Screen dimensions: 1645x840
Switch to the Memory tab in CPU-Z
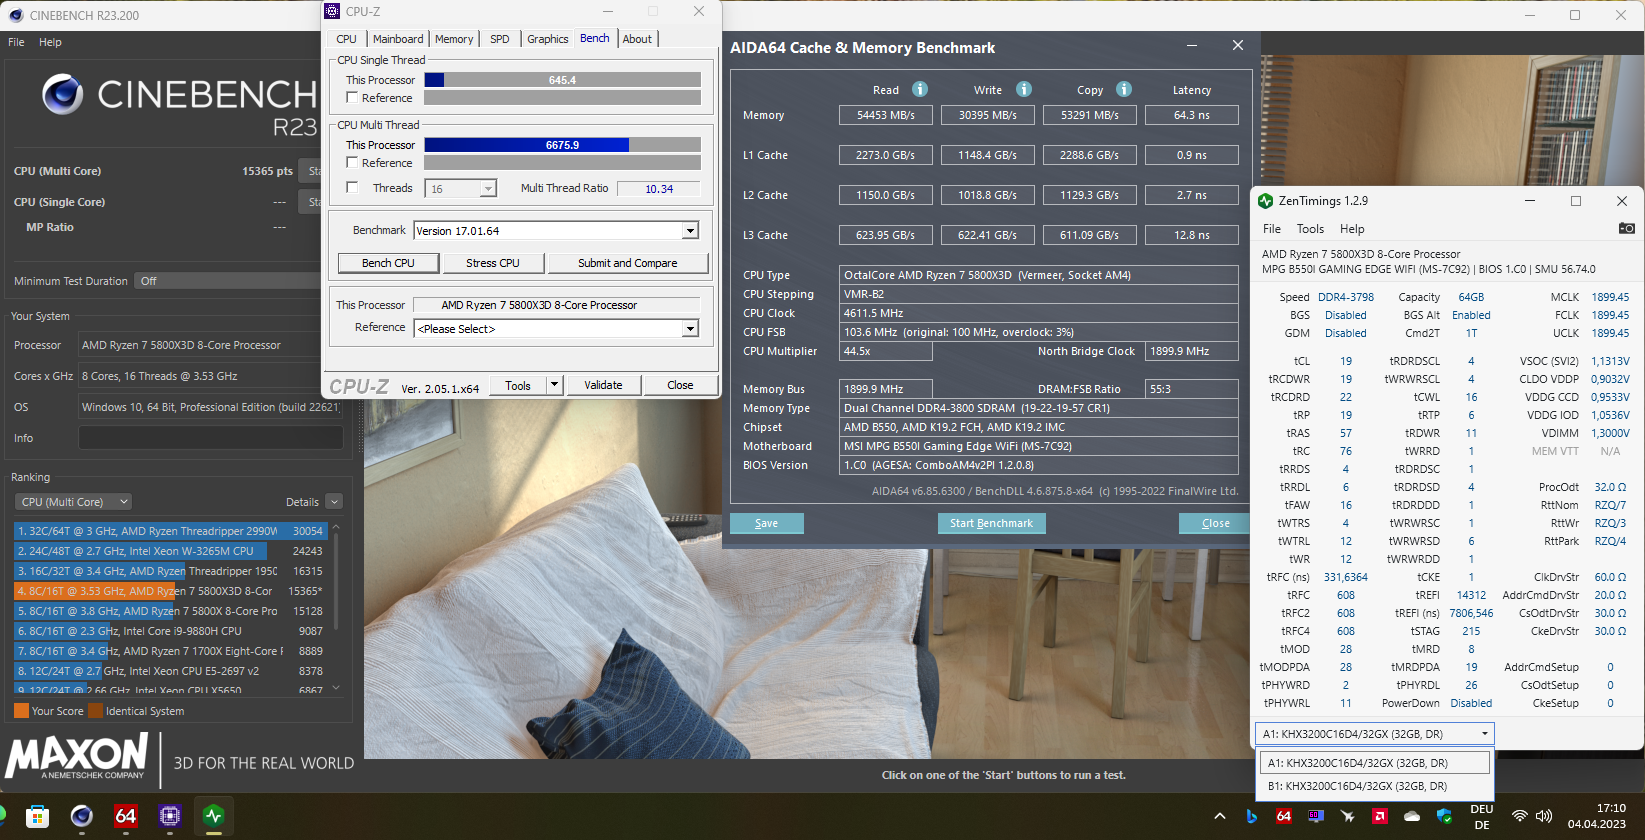pos(454,39)
